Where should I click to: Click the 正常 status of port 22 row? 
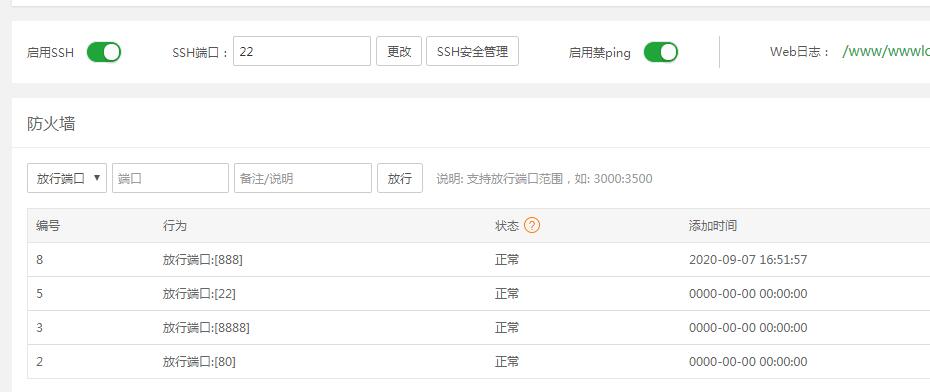507,294
